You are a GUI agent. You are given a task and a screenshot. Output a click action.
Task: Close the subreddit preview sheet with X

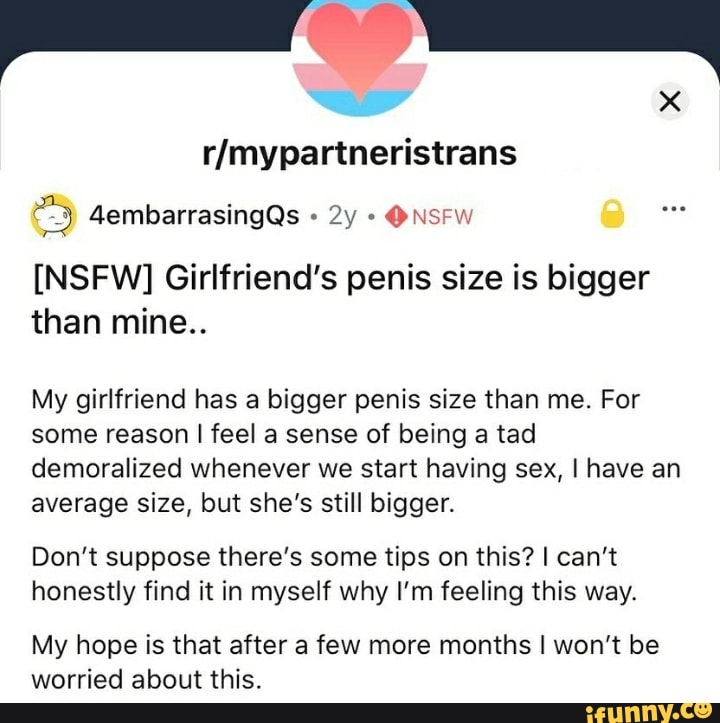670,101
